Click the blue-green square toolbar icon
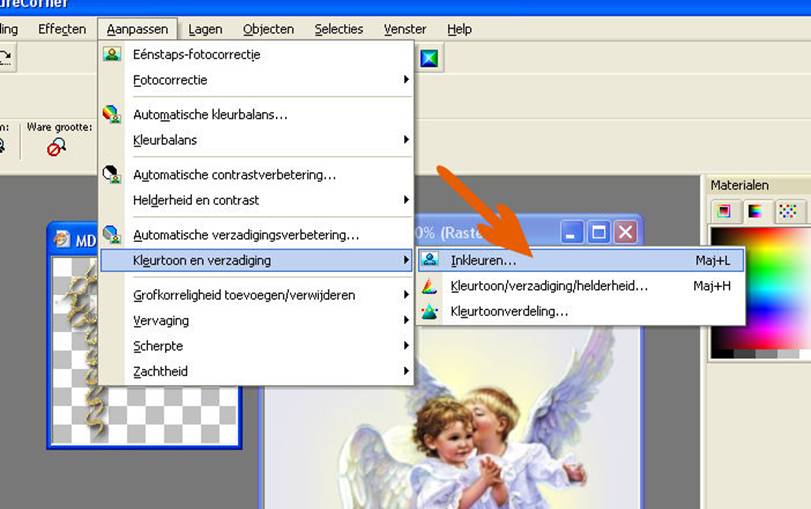Screen dimensions: 811x509 [x=429, y=58]
